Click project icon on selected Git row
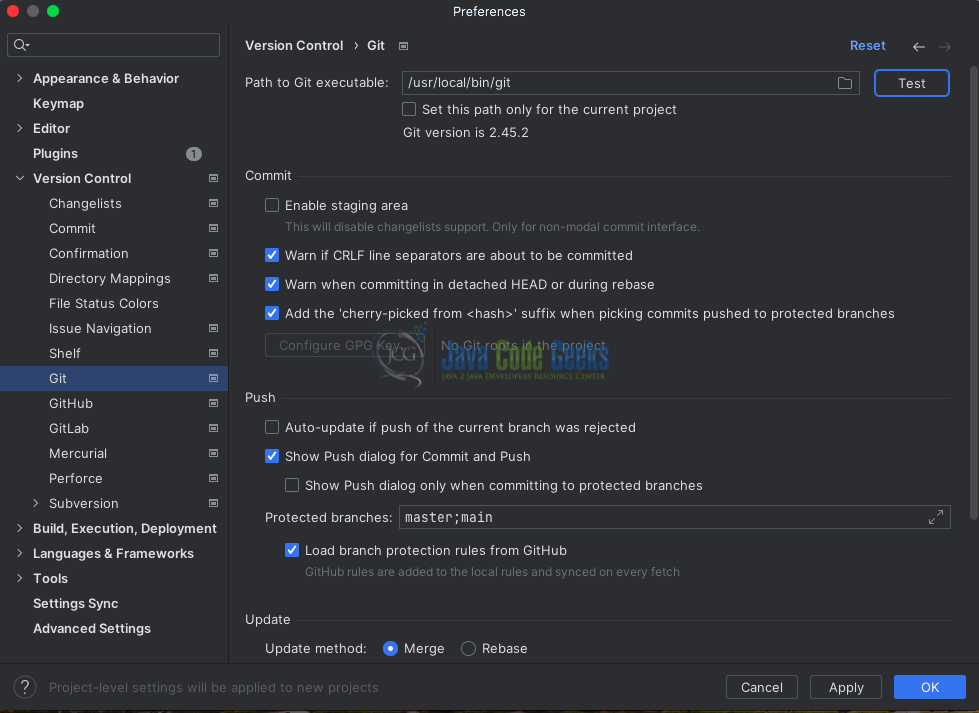This screenshot has height=713, width=979. pyautogui.click(x=214, y=378)
